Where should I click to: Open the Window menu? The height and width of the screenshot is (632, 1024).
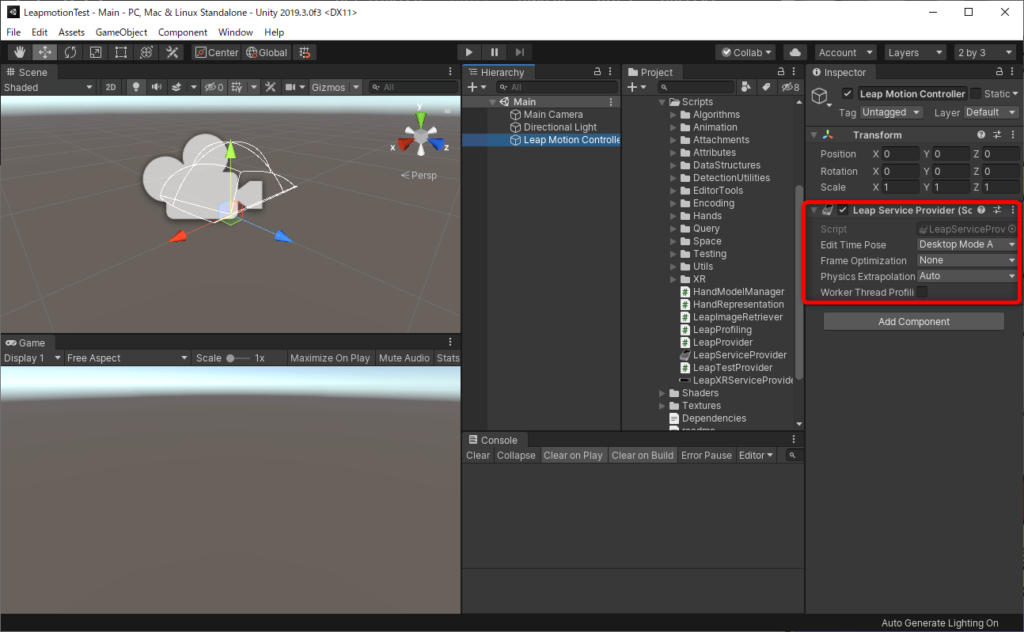[235, 32]
